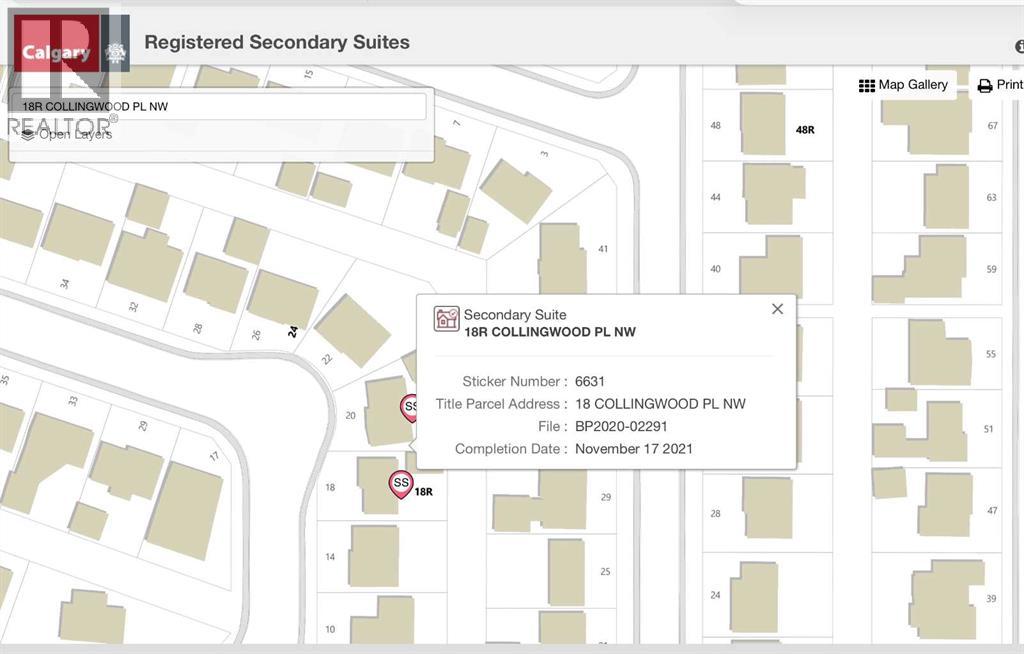Click the info icon at top right
1024x654 pixels.
click(x=1019, y=46)
